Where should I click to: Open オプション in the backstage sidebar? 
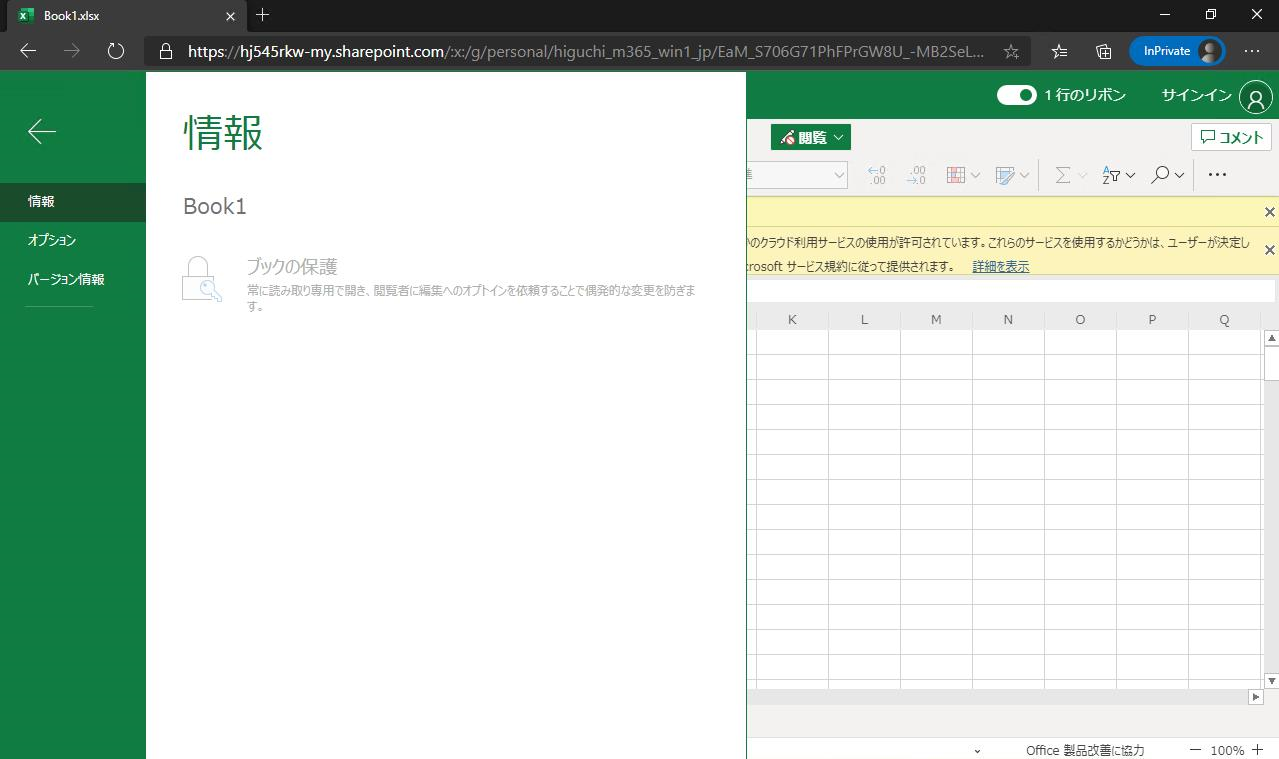click(x=73, y=240)
